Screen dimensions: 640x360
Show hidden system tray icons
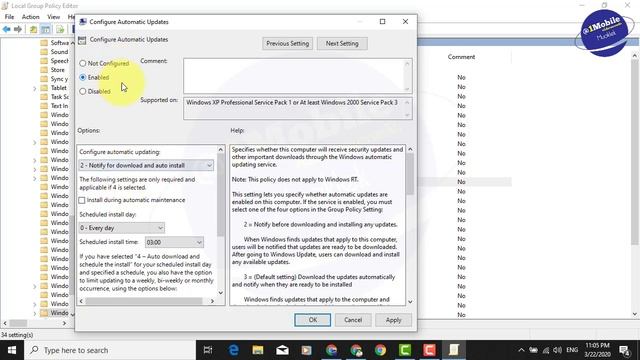click(x=521, y=350)
